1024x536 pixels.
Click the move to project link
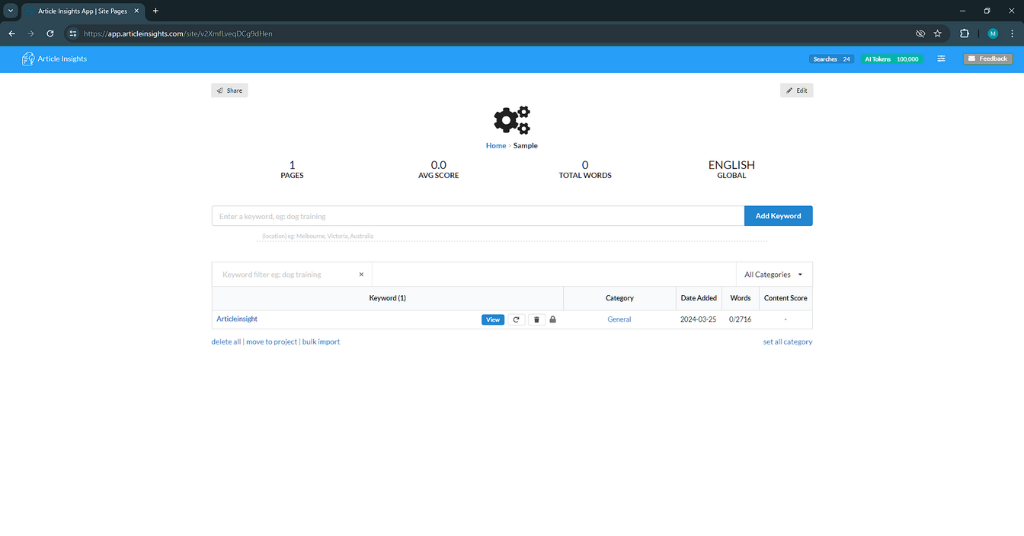[x=271, y=341]
